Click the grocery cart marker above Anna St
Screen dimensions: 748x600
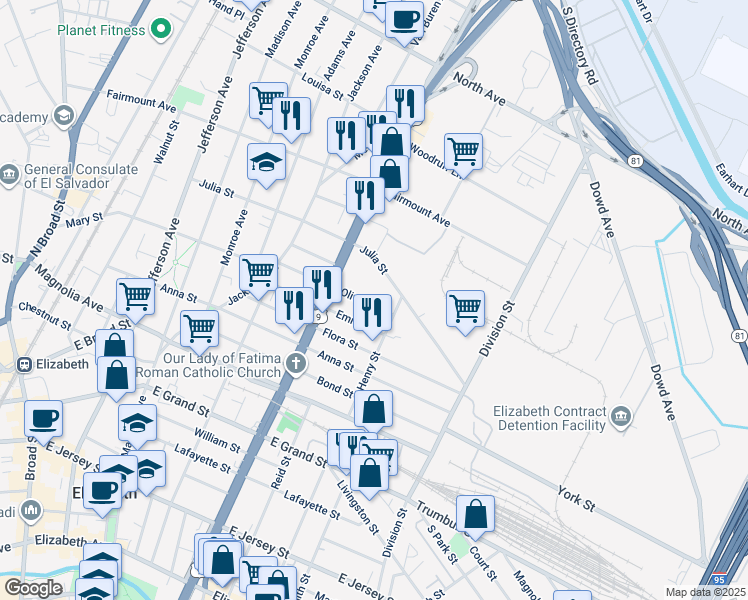click(259, 274)
